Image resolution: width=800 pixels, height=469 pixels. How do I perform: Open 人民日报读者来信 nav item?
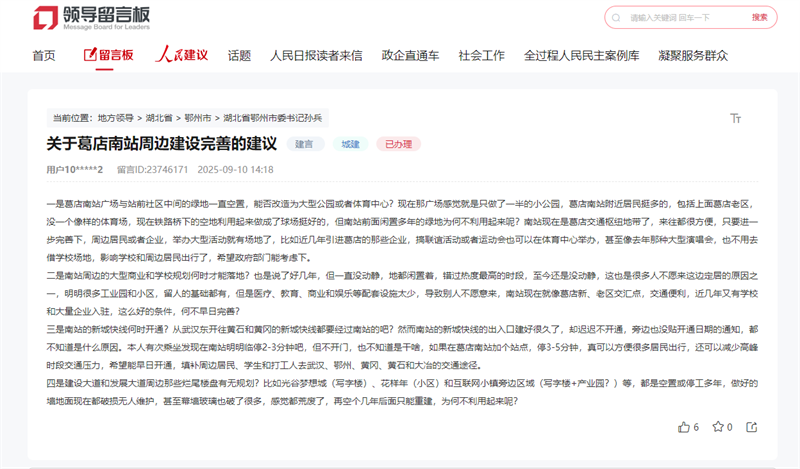click(316, 56)
